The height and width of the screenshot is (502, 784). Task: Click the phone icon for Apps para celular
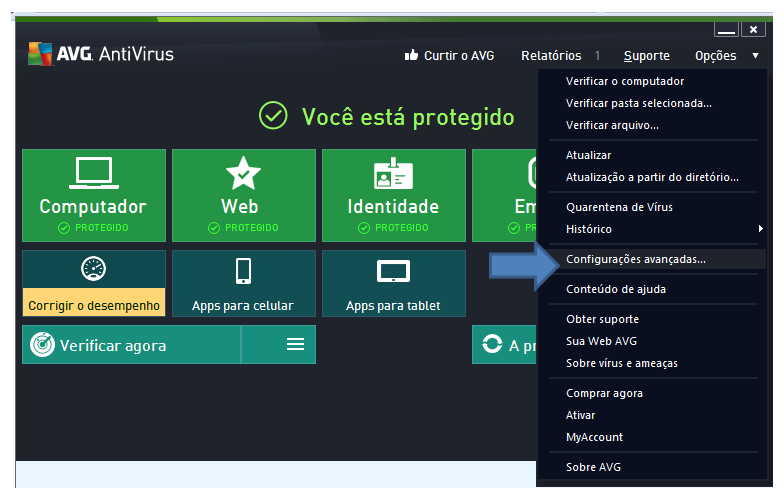coord(244,271)
